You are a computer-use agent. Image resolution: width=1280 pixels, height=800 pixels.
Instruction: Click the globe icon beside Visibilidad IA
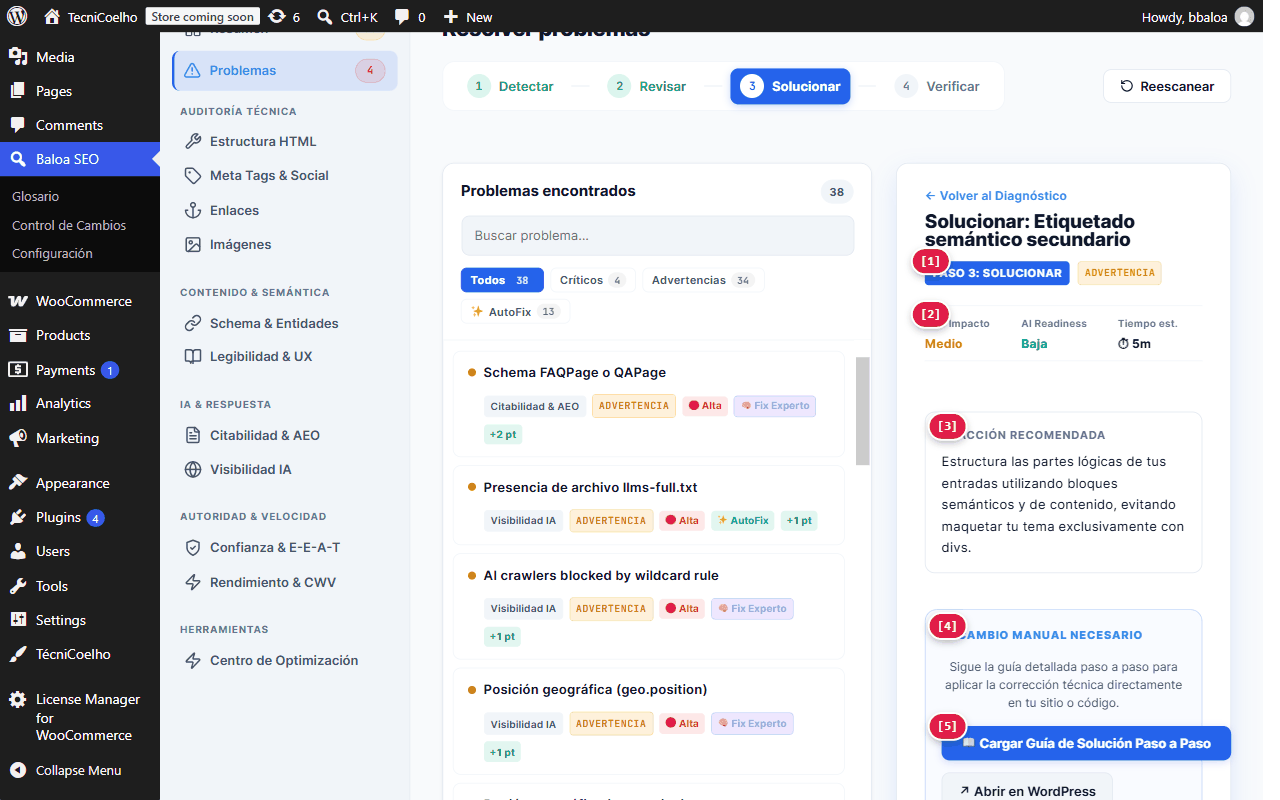[x=193, y=469]
